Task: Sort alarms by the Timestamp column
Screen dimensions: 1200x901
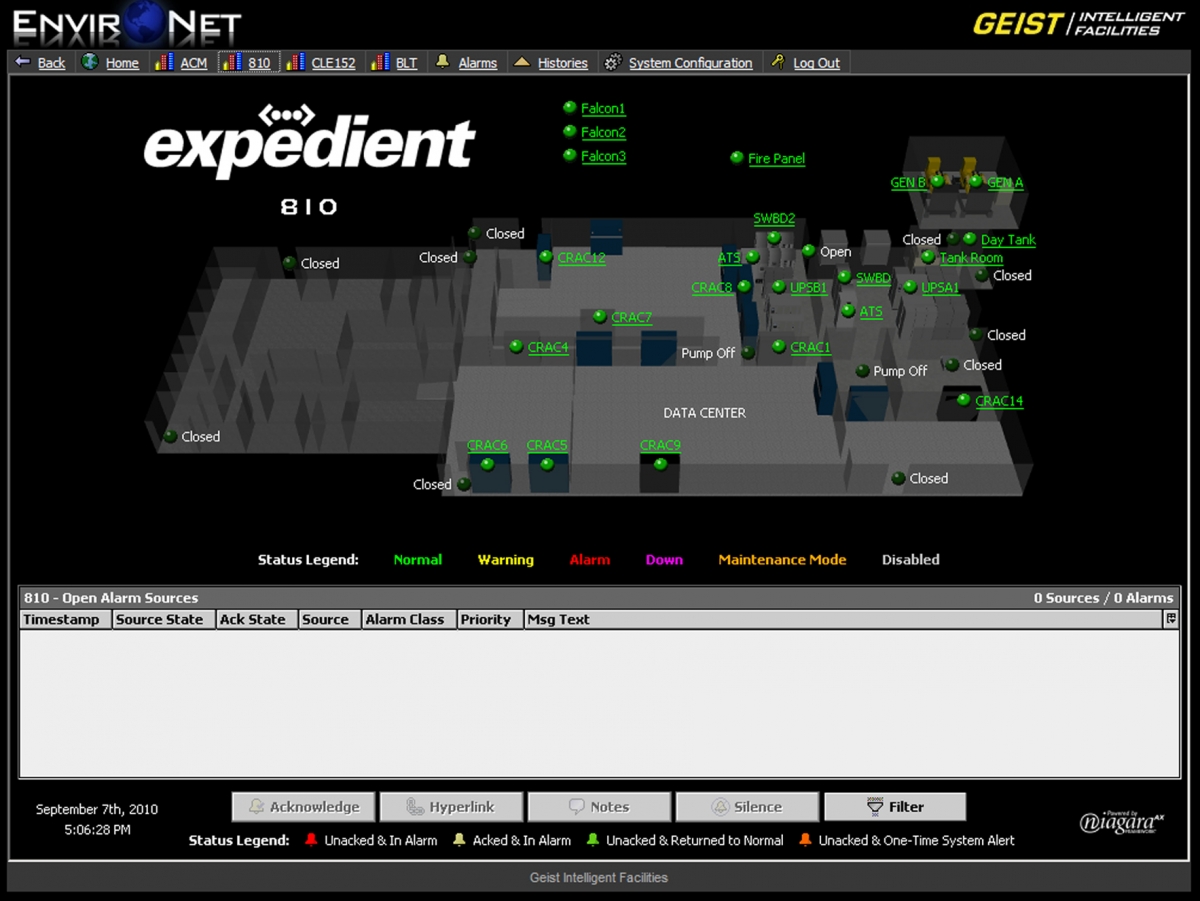Action: tap(64, 619)
